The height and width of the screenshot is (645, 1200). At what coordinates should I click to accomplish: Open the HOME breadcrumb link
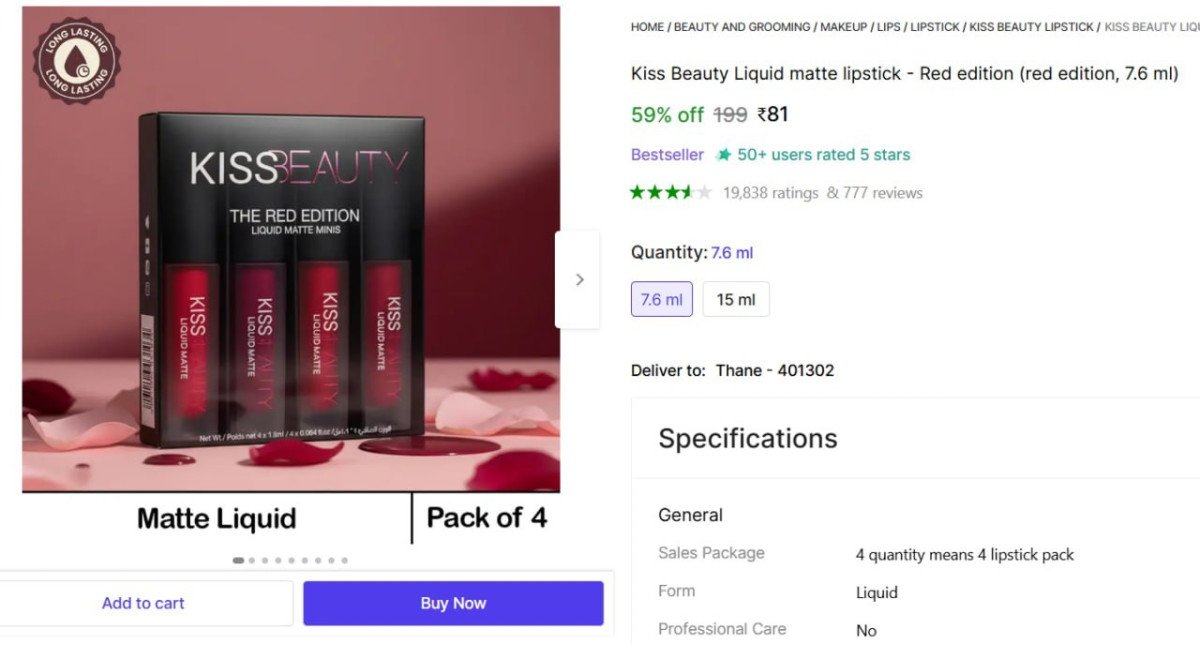[647, 27]
